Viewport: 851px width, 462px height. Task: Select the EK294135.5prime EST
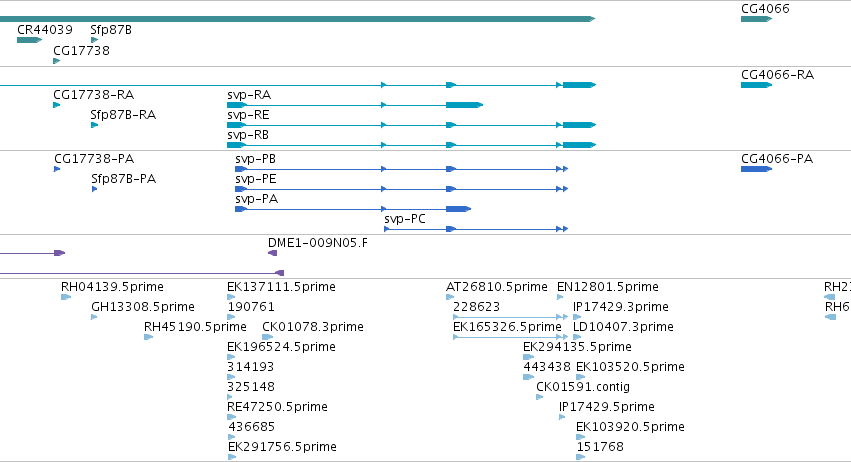(x=528, y=357)
